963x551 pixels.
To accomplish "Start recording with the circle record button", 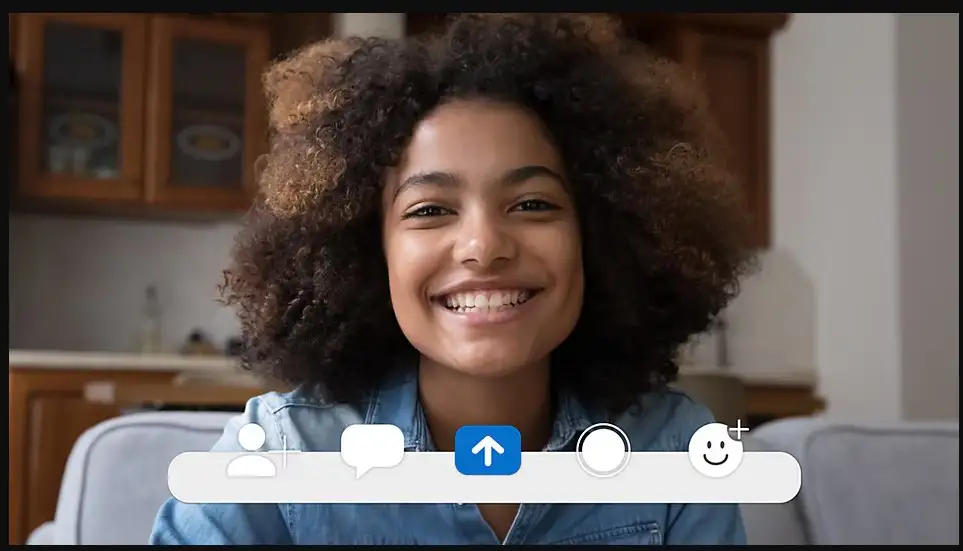I will pos(603,450).
